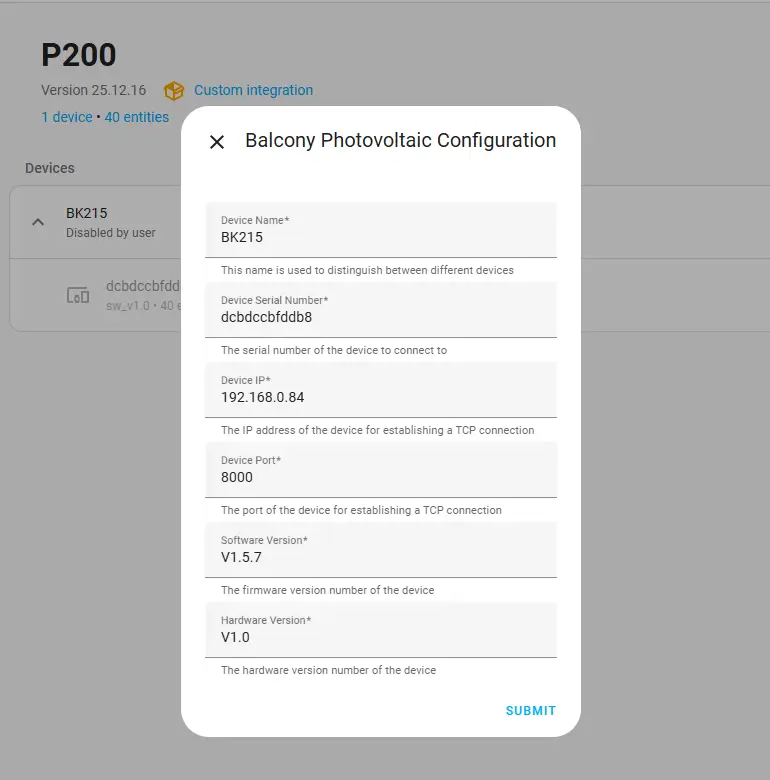Open the Custom integration link
Image resolution: width=770 pixels, height=780 pixels.
[x=253, y=91]
